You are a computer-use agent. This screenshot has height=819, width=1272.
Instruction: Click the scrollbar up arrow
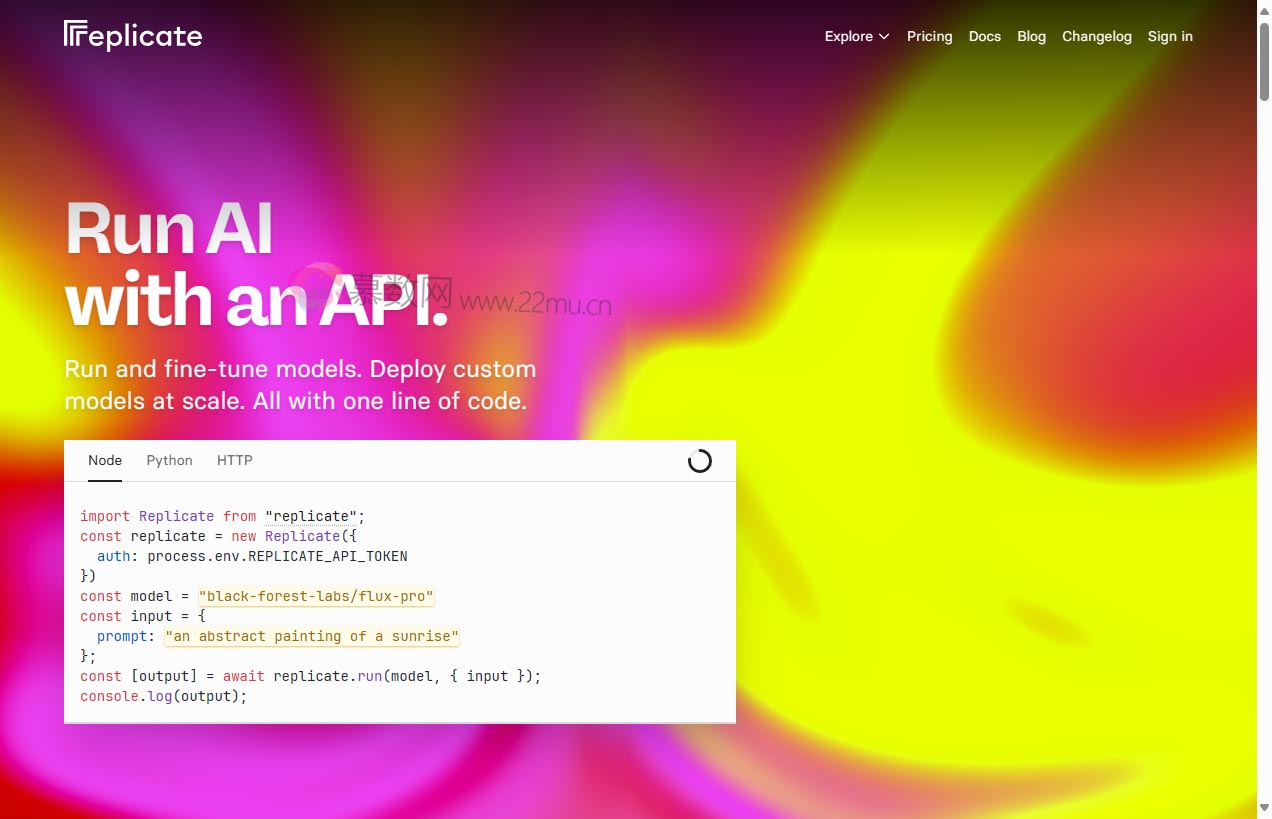point(1264,8)
